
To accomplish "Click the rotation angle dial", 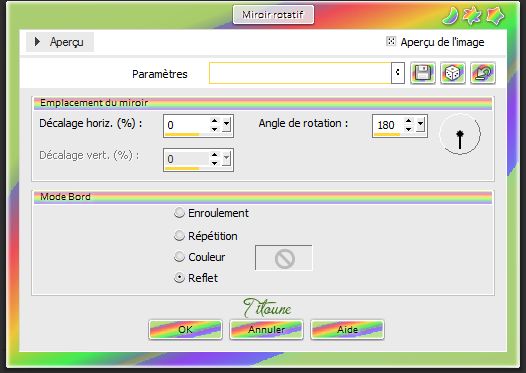I will click(460, 134).
